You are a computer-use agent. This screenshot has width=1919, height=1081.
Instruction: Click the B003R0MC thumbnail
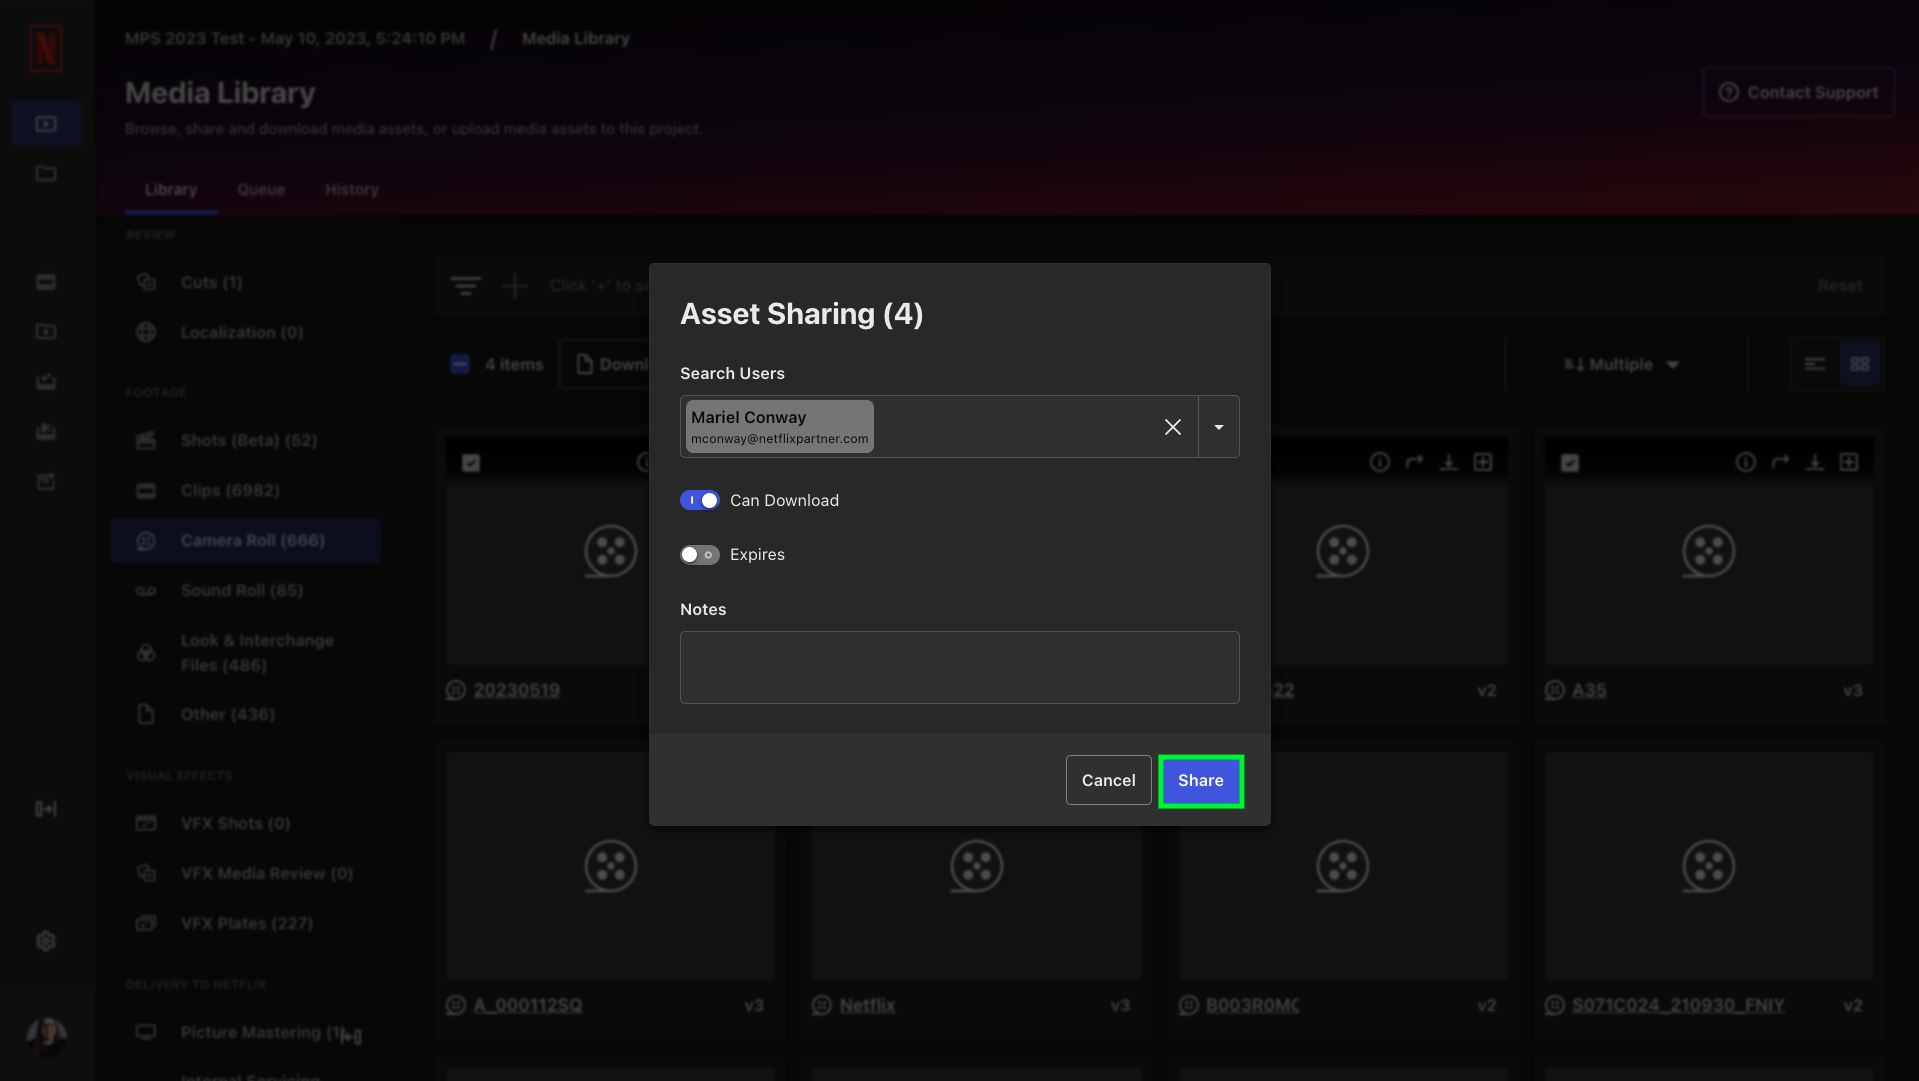1342,866
